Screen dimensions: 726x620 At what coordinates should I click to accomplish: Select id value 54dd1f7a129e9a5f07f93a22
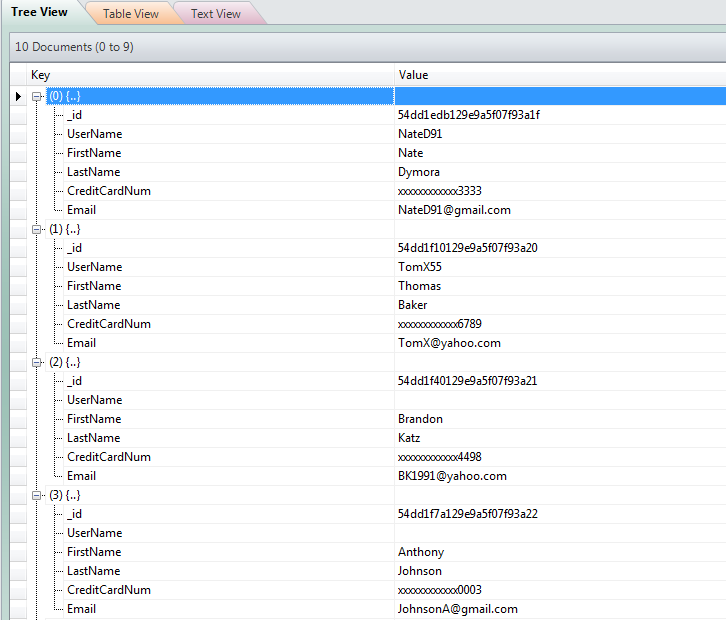468,514
